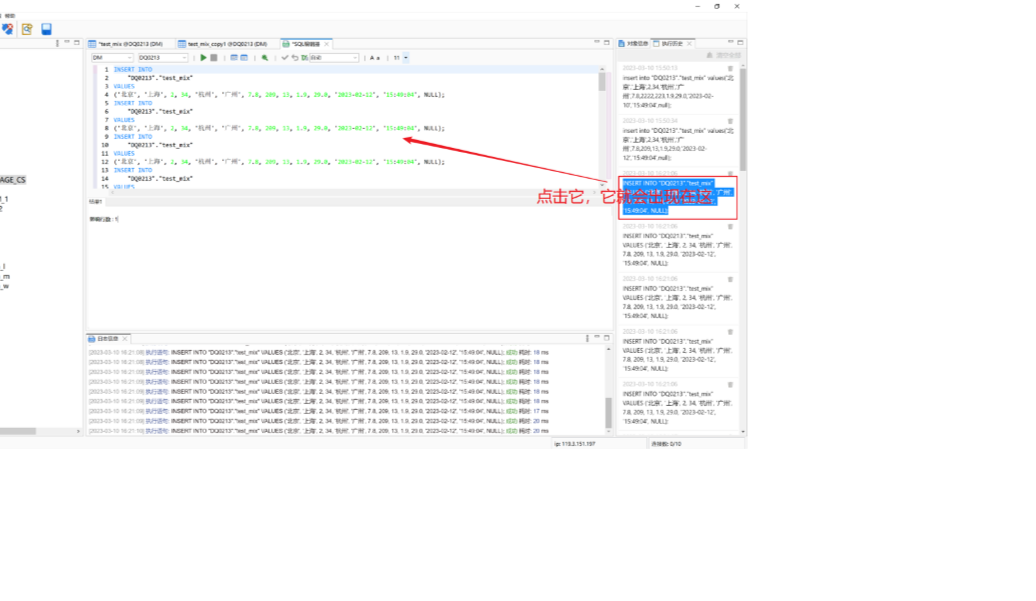Click the second blue table-layout icon in editor toolbar
This screenshot has width=1036, height=601.
click(x=244, y=58)
